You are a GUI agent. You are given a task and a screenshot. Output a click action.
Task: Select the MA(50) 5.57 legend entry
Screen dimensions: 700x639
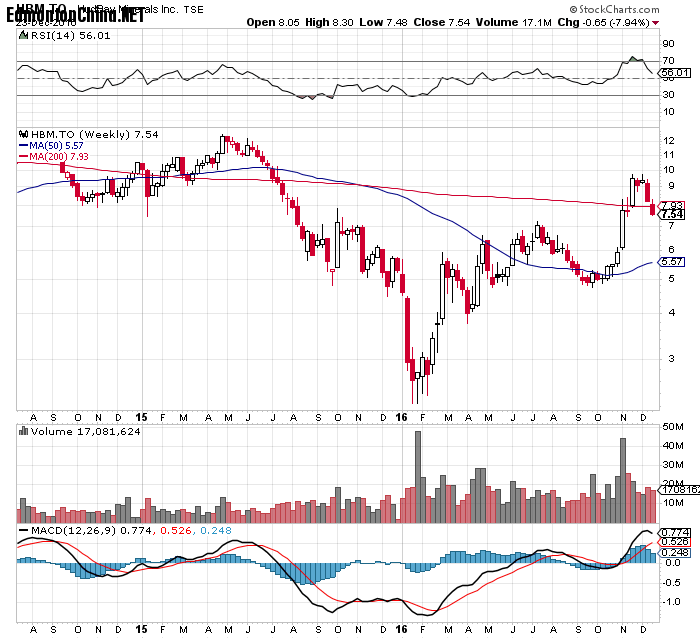(x=51, y=146)
